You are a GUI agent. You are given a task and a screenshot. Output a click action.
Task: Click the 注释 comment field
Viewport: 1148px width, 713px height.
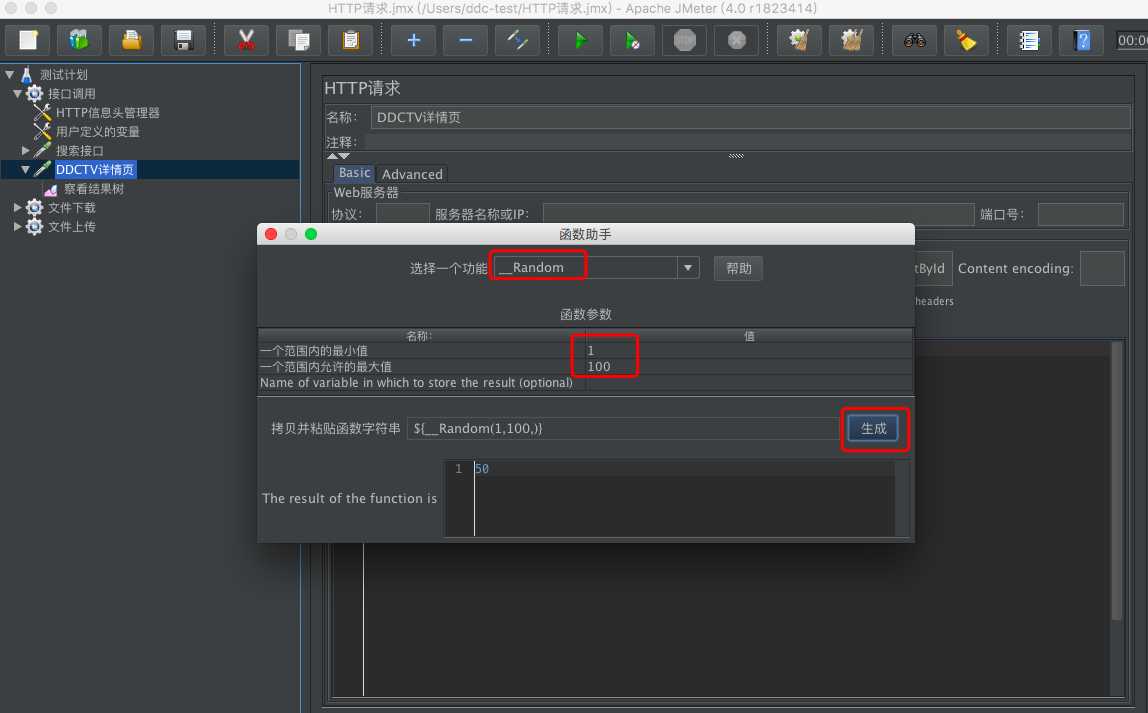click(747, 142)
